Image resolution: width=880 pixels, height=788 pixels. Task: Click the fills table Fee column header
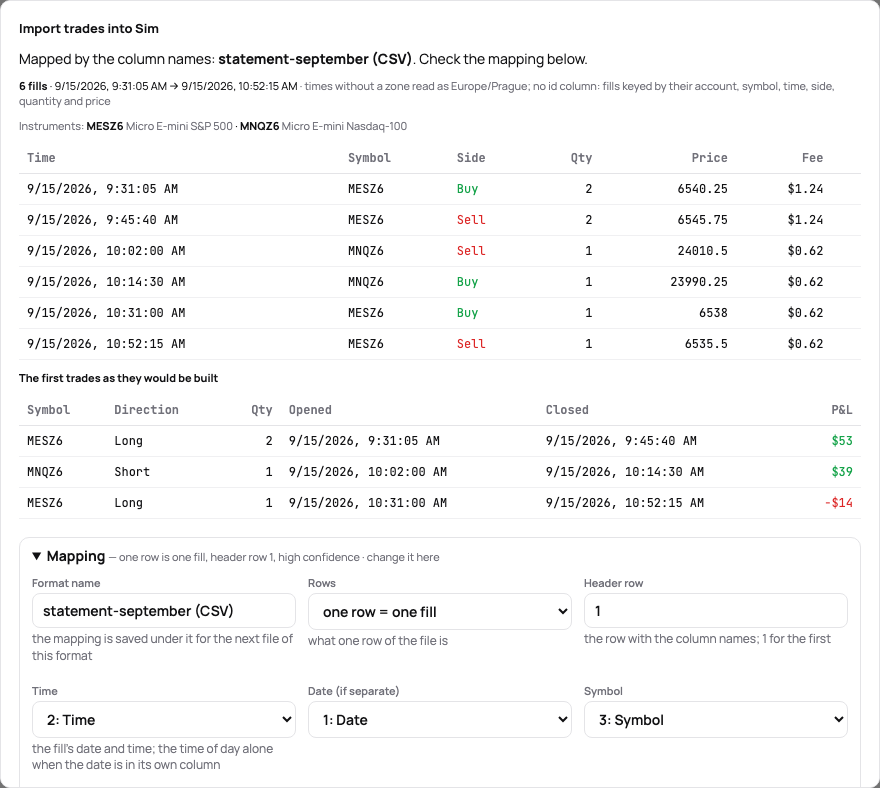[812, 158]
